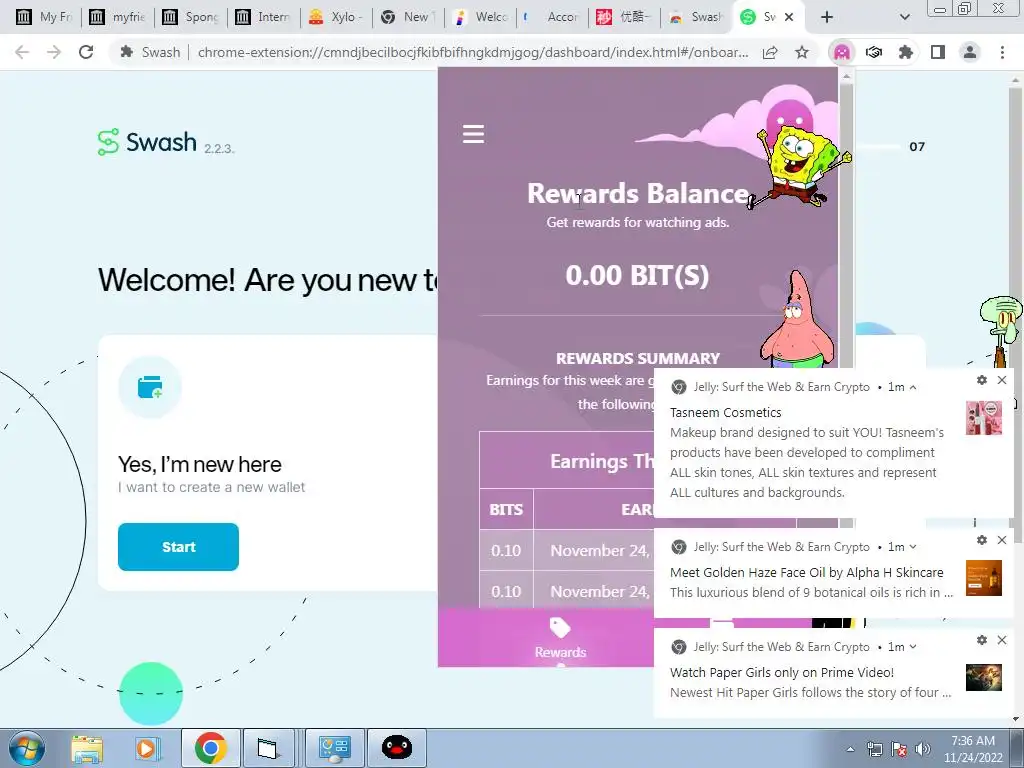Image resolution: width=1024 pixels, height=768 pixels.
Task: Switch to the Spong browser tab
Action: pyautogui.click(x=191, y=17)
